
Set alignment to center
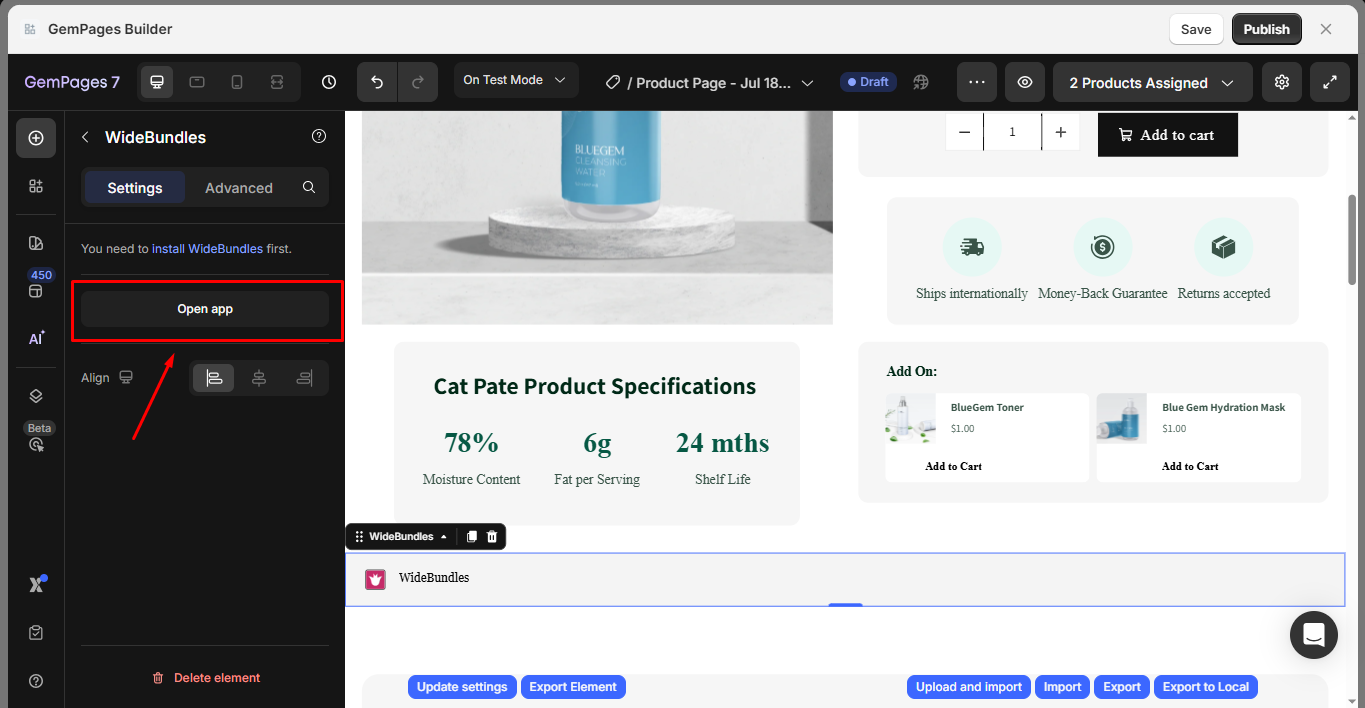click(259, 378)
